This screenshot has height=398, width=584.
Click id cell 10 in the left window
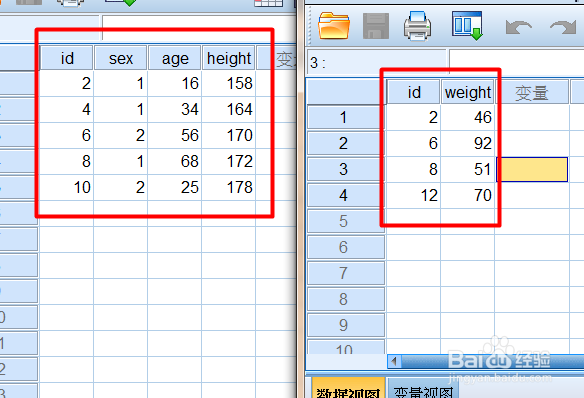(x=67, y=187)
